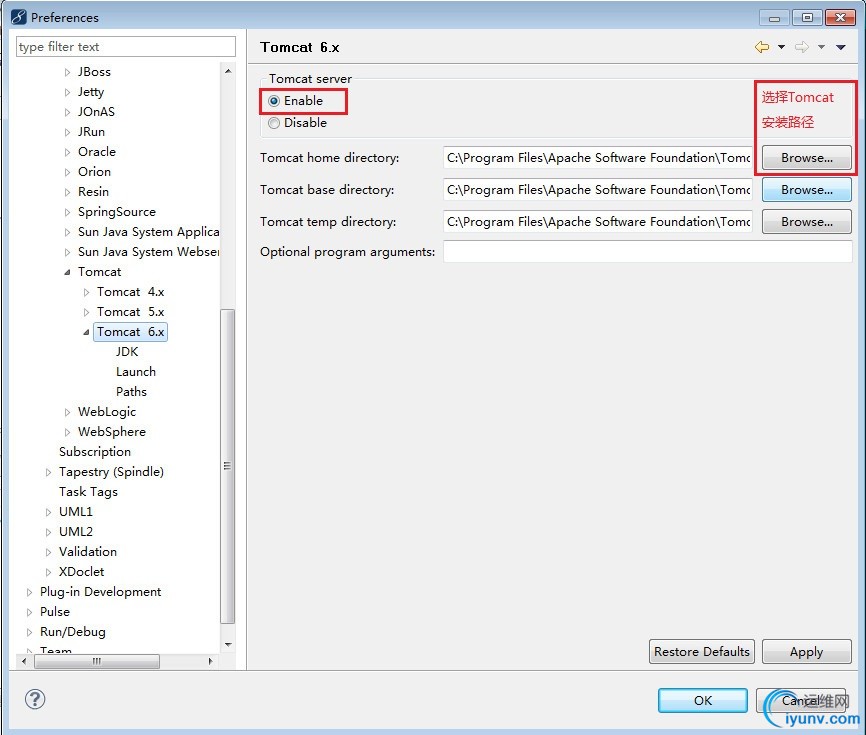Expand the JOnAS tree node

pos(67,112)
